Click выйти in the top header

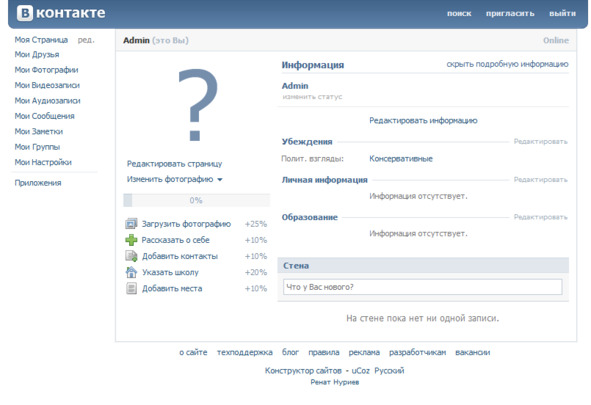click(x=562, y=14)
